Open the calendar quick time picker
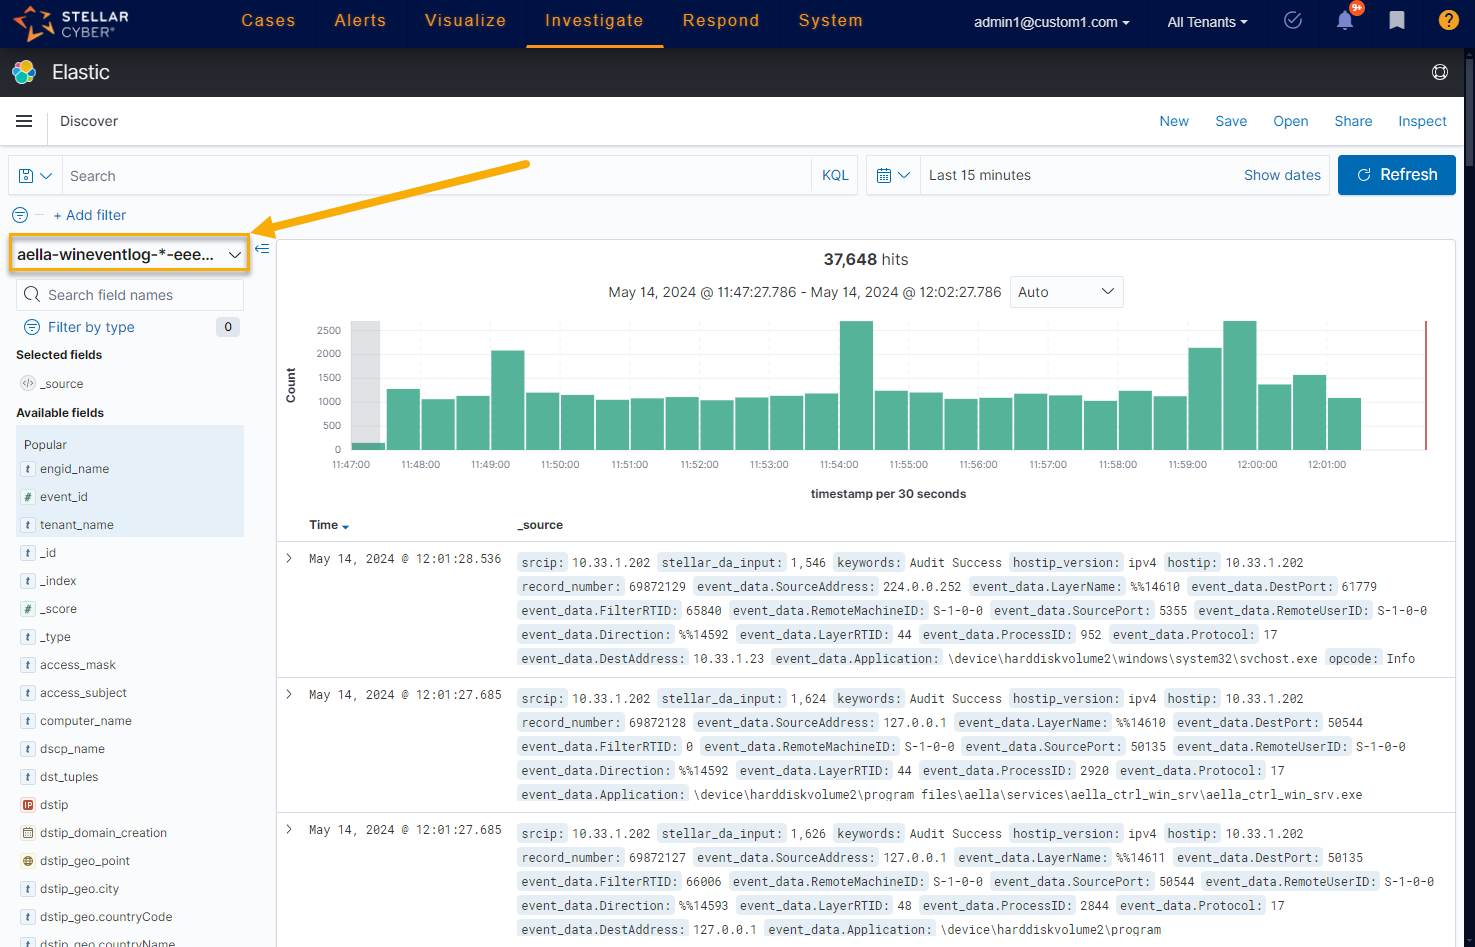Image resolution: width=1475 pixels, height=947 pixels. 893,175
